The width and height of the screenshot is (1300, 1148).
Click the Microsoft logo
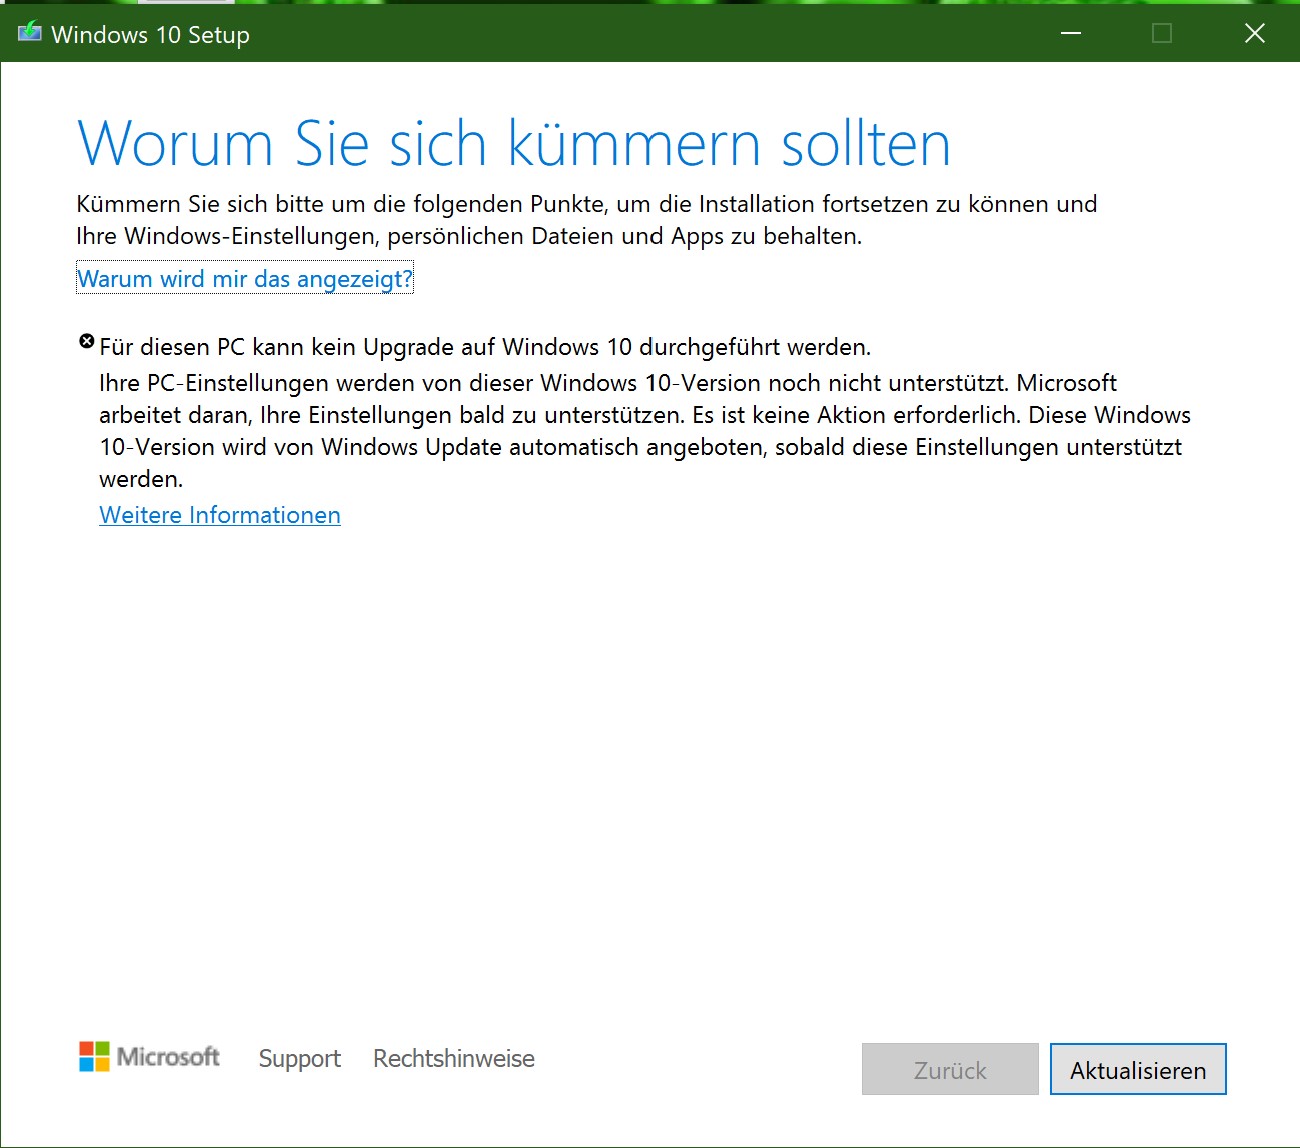(x=149, y=1057)
